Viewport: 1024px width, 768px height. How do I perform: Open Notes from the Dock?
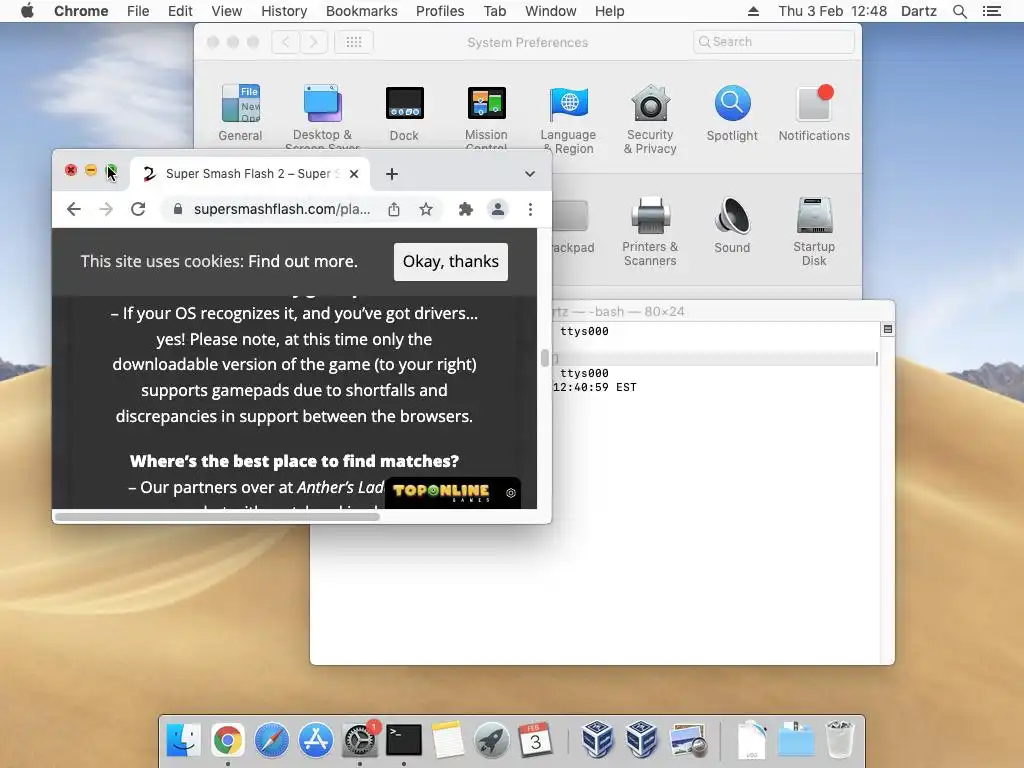(x=447, y=740)
